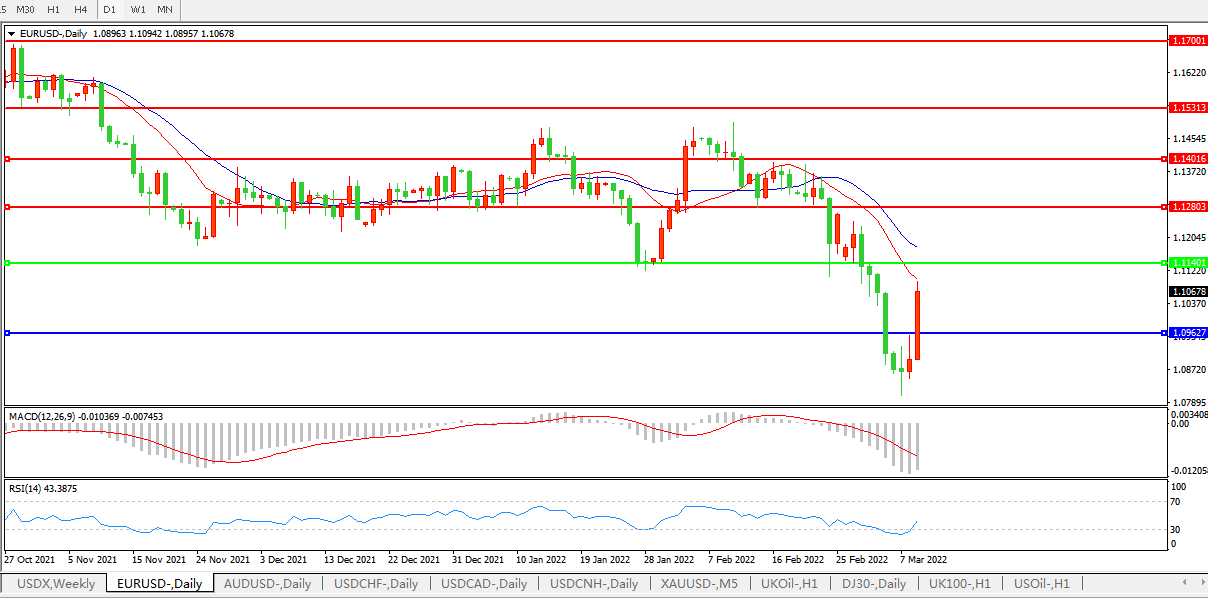Switch to the AUDUSD-,Daily tab
Viewport: 1208px width, 598px height.
click(x=267, y=583)
